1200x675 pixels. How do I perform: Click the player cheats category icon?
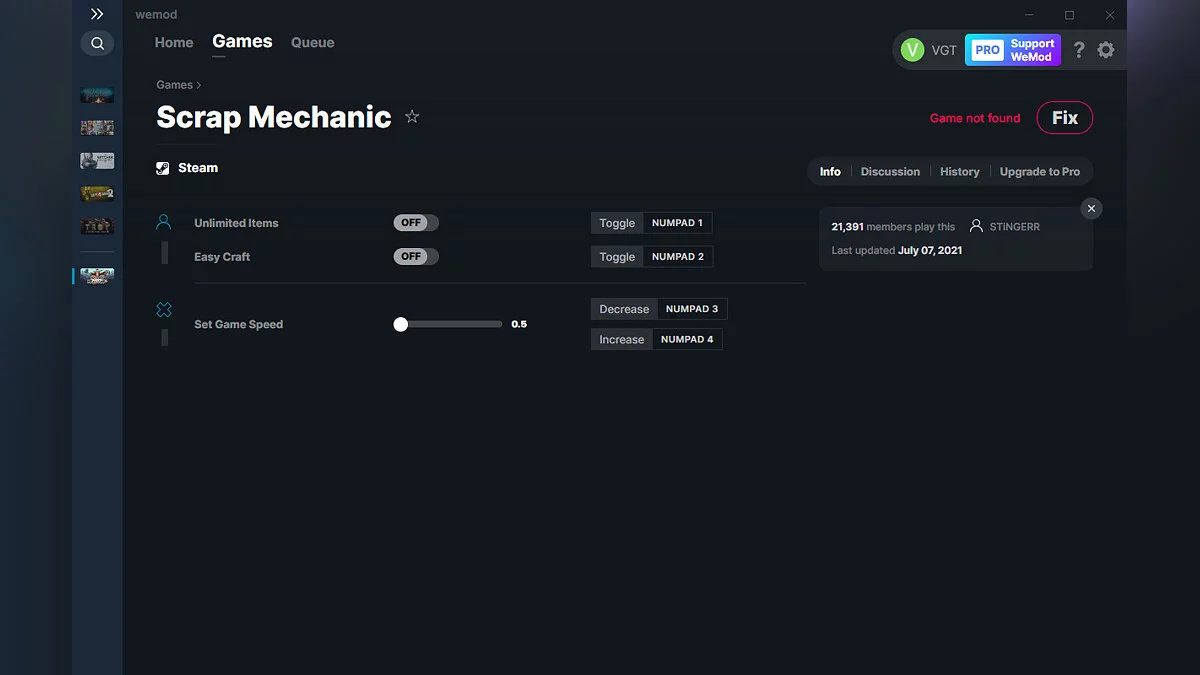(x=164, y=221)
